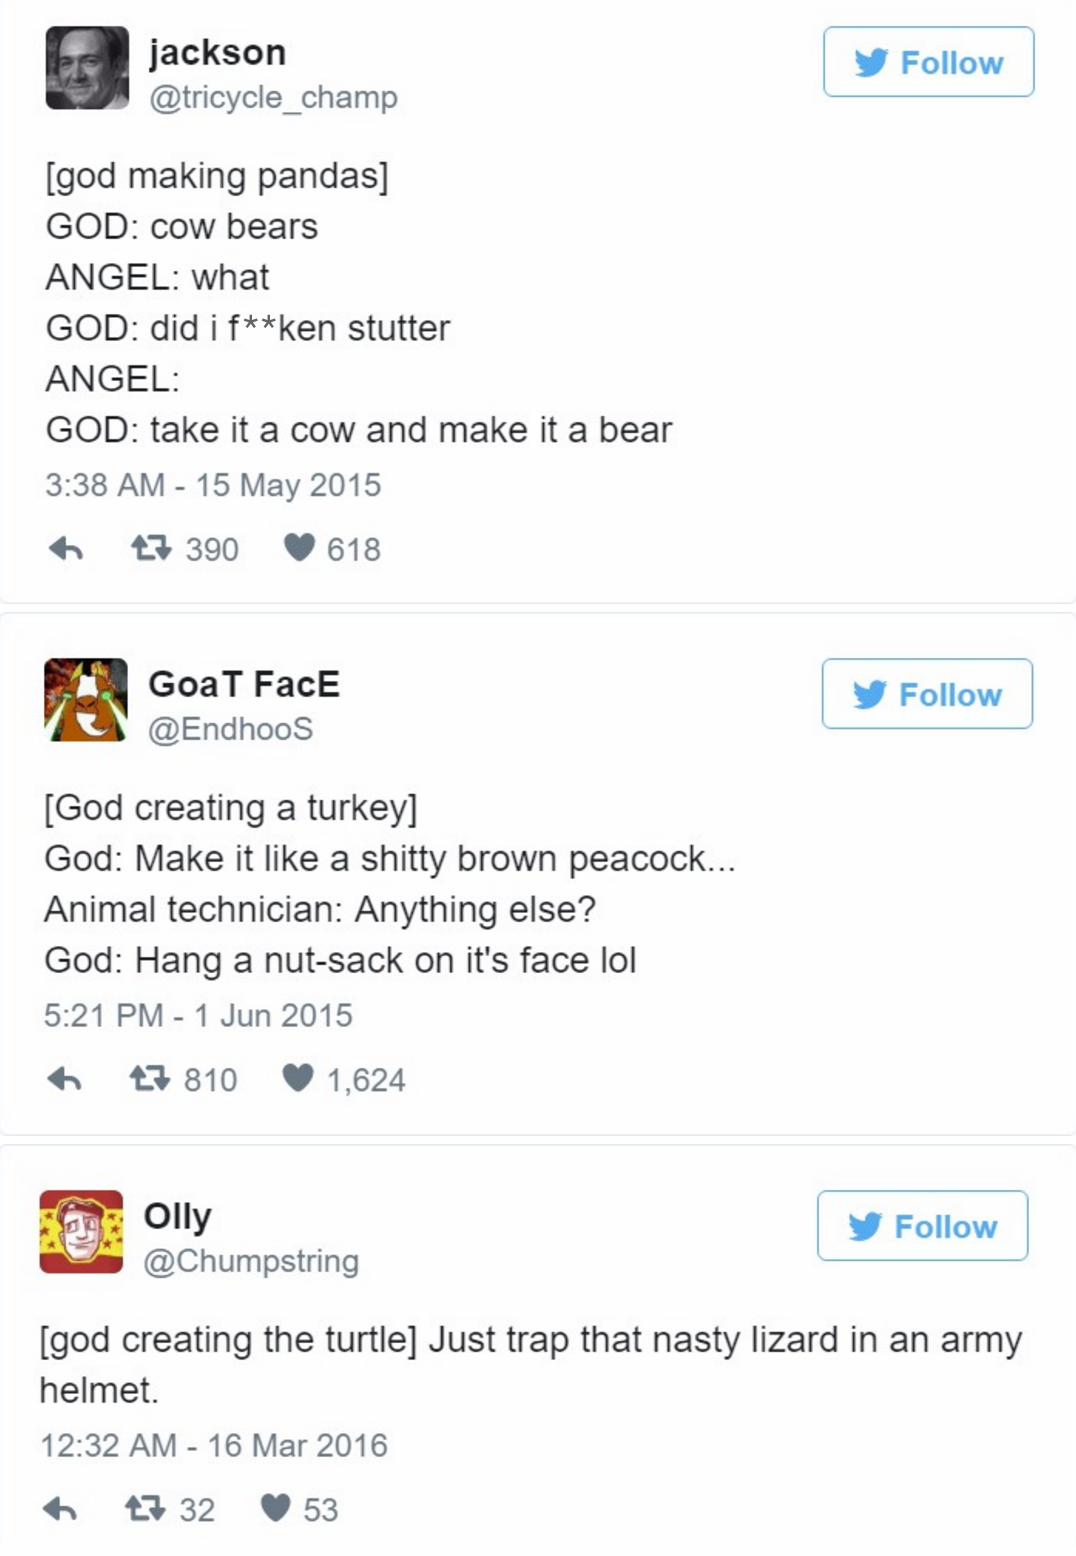The image size is (1076, 1556).
Task: Open the 5:21 PM - 1 Jun 2015 timestamp
Action: point(198,1015)
